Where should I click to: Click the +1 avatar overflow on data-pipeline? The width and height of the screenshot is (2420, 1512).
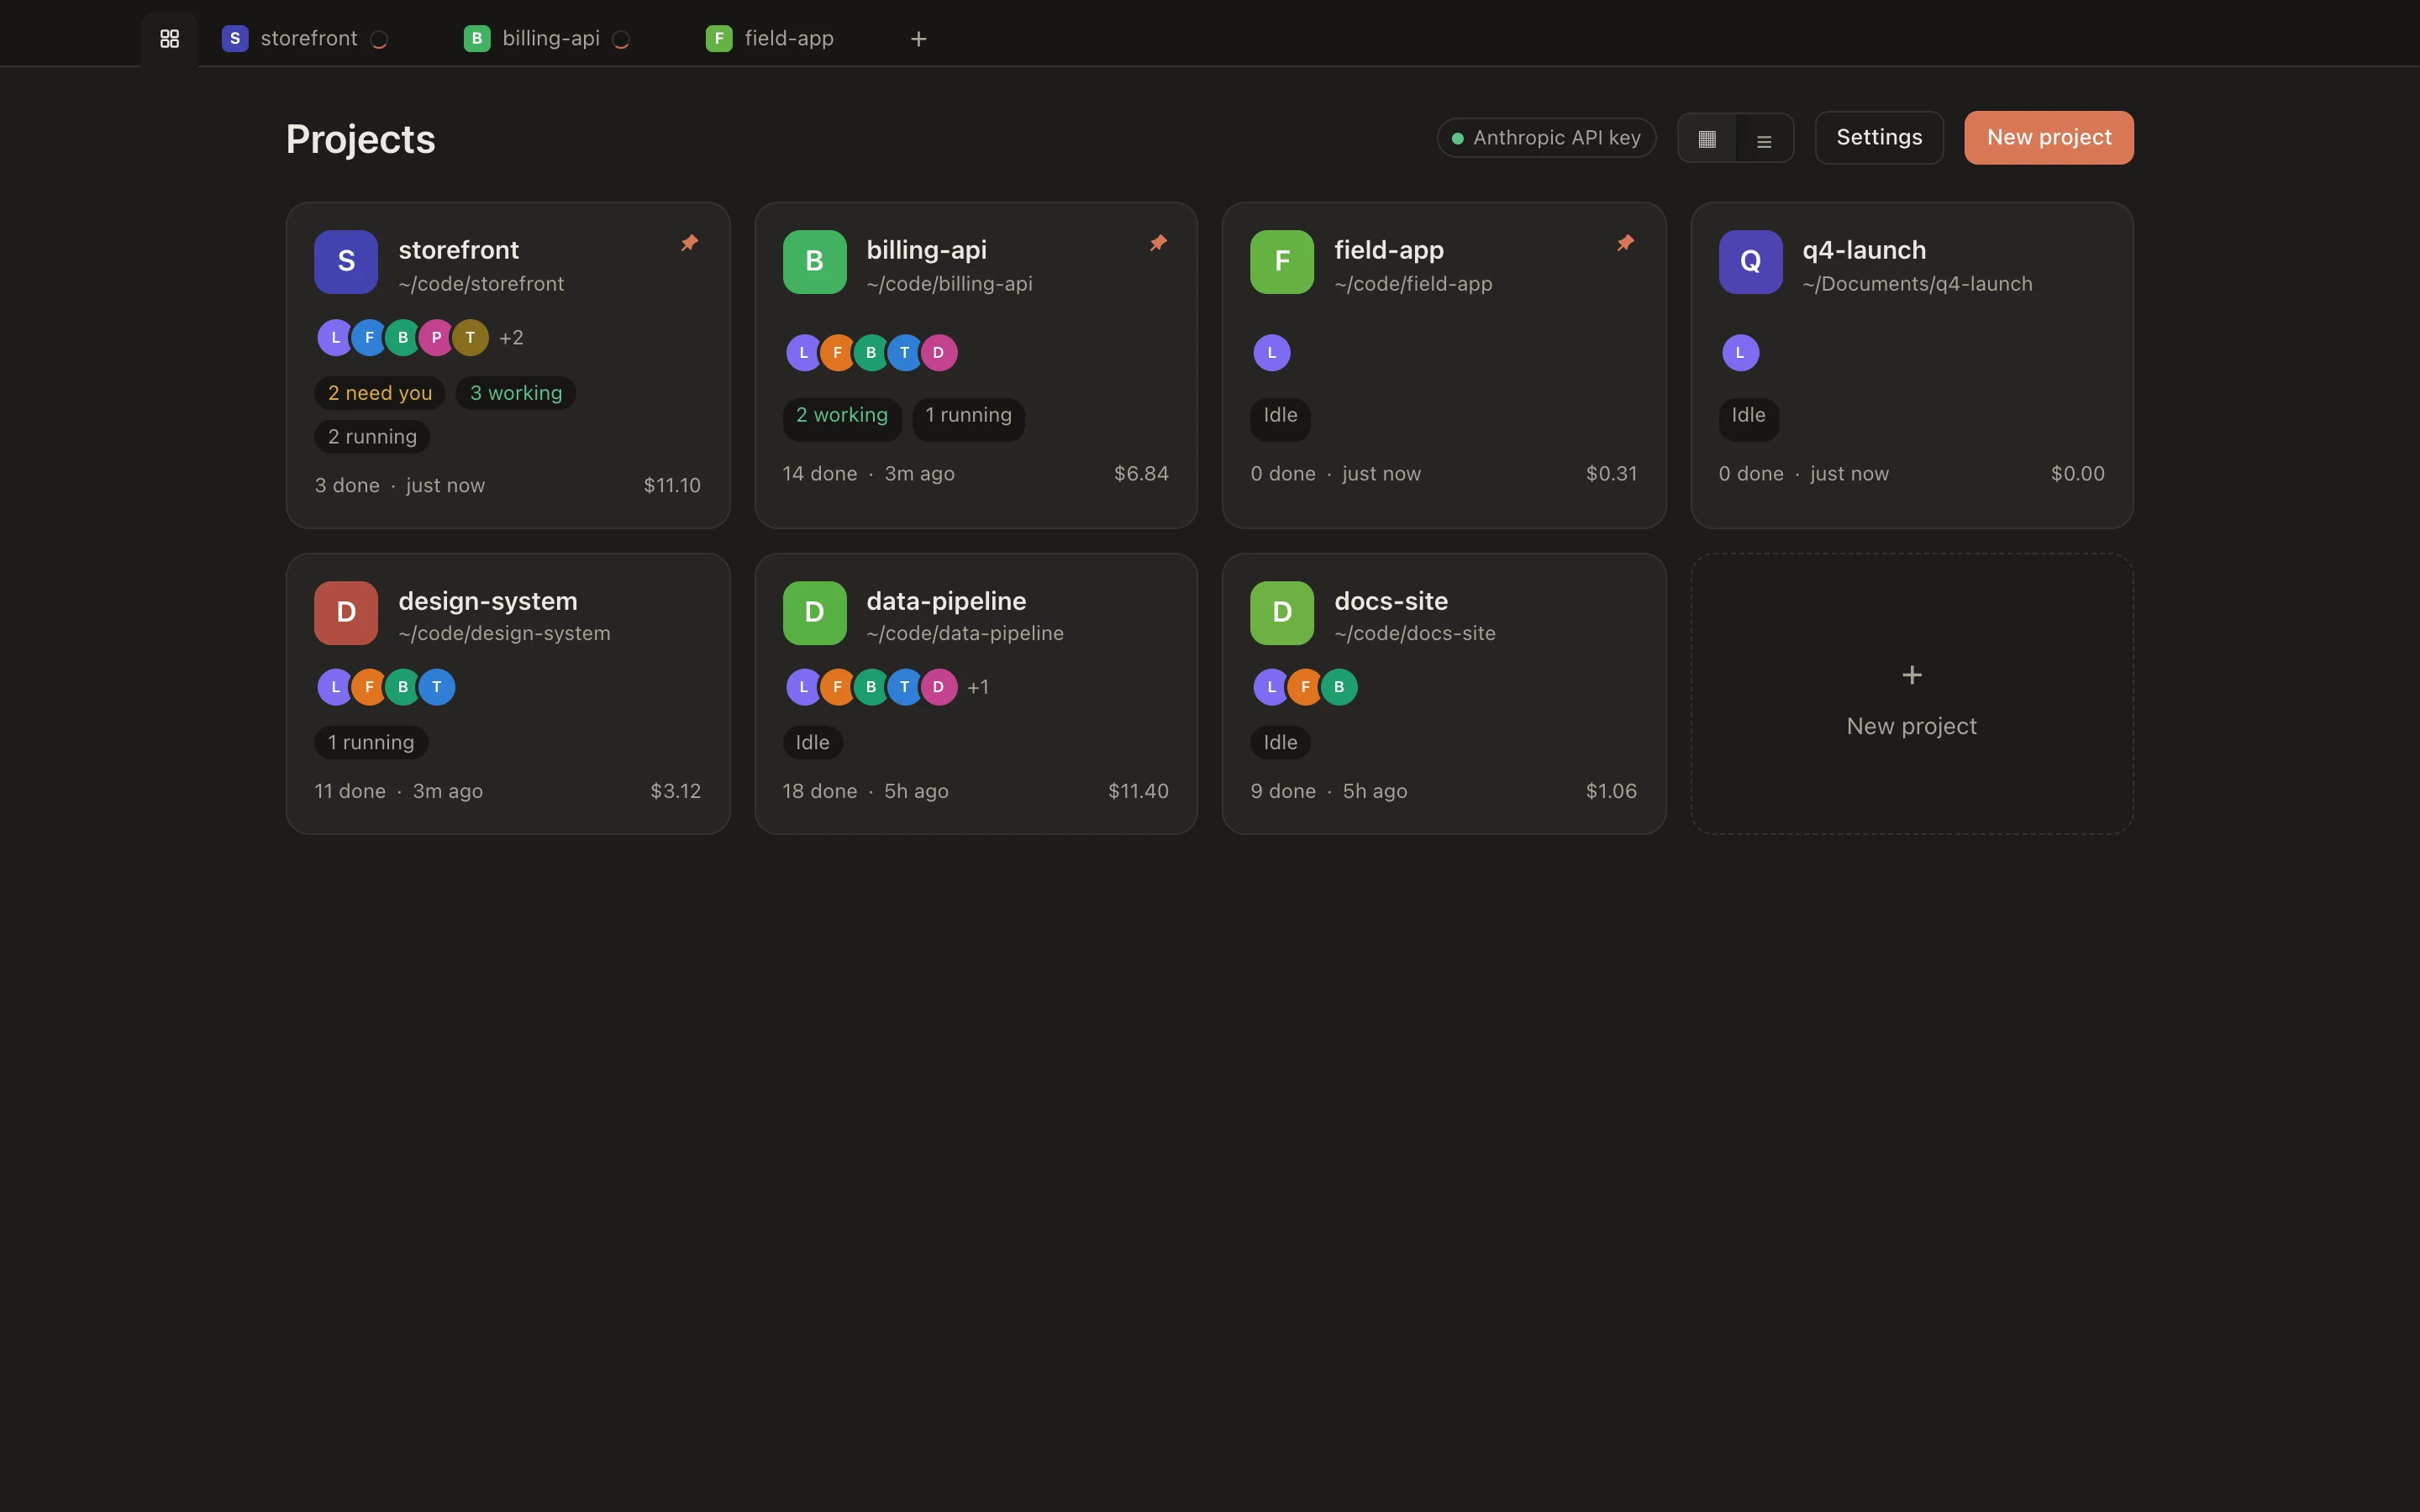(978, 687)
